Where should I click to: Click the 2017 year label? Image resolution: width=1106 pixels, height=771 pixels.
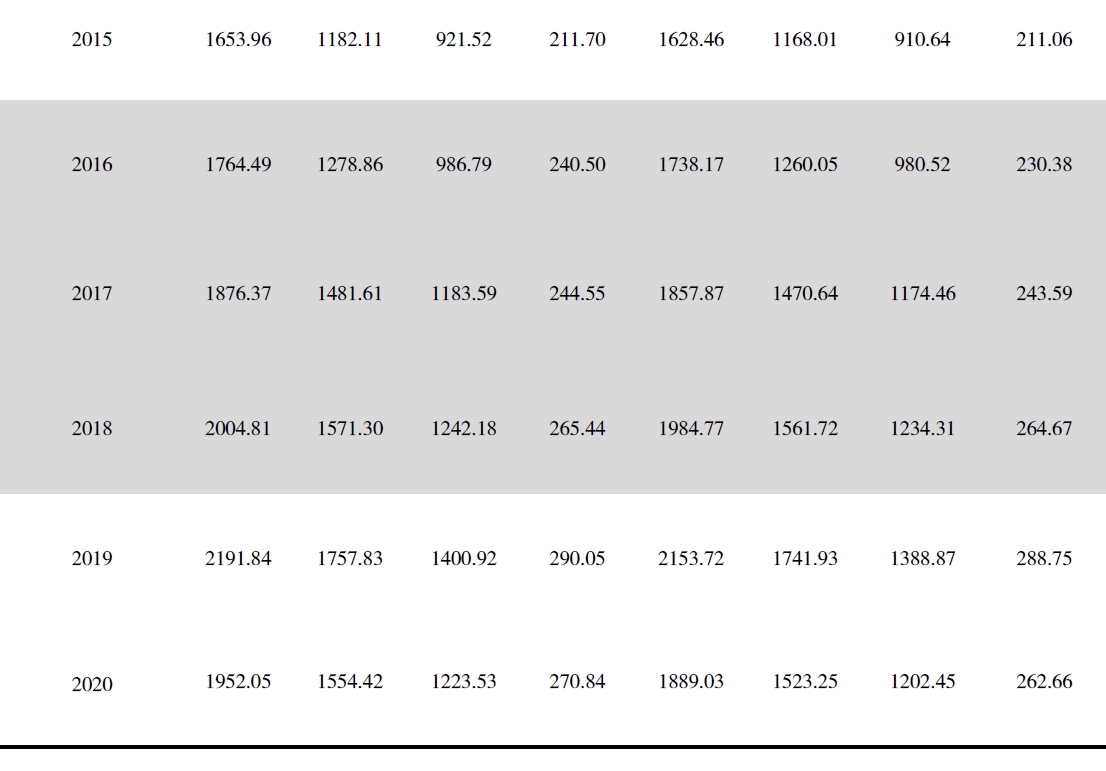tap(92, 295)
